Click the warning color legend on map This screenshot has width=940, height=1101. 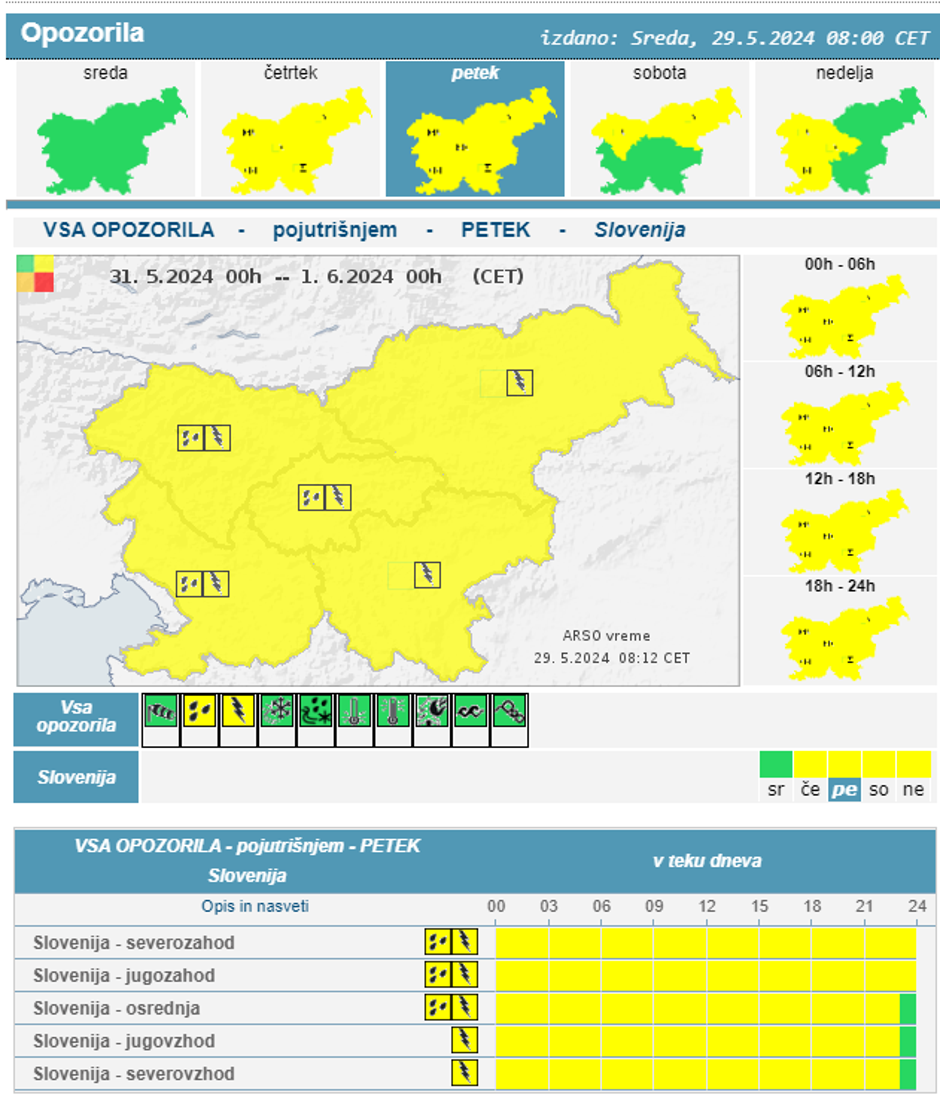click(x=35, y=273)
